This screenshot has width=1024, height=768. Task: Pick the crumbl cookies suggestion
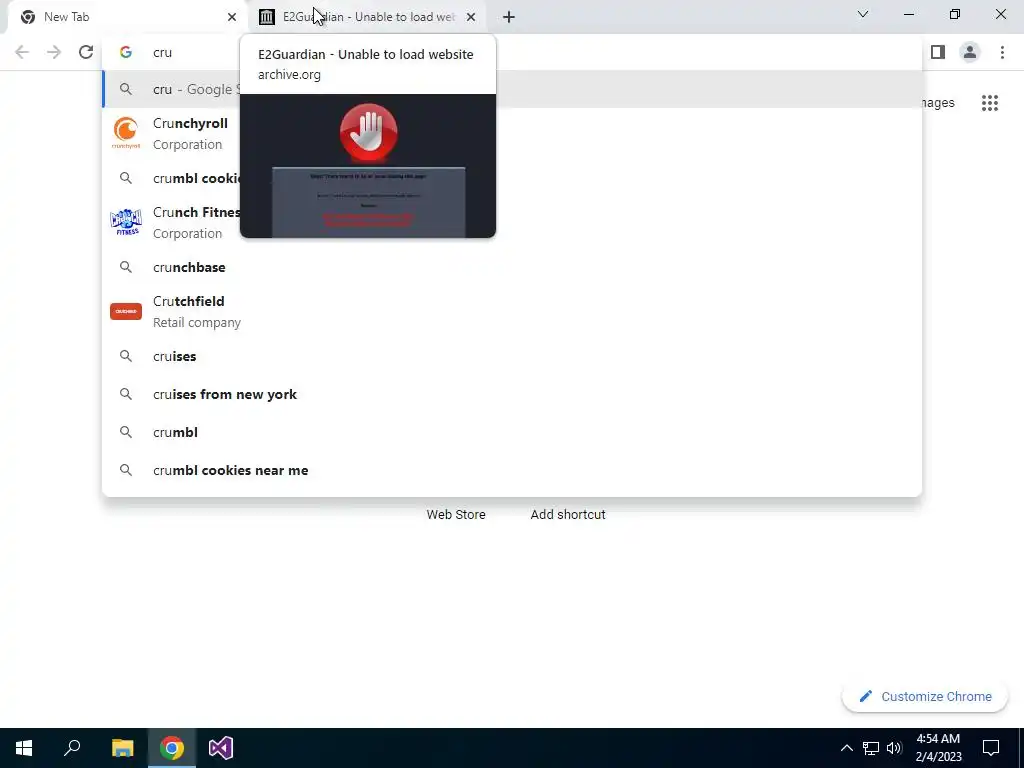(x=512, y=178)
